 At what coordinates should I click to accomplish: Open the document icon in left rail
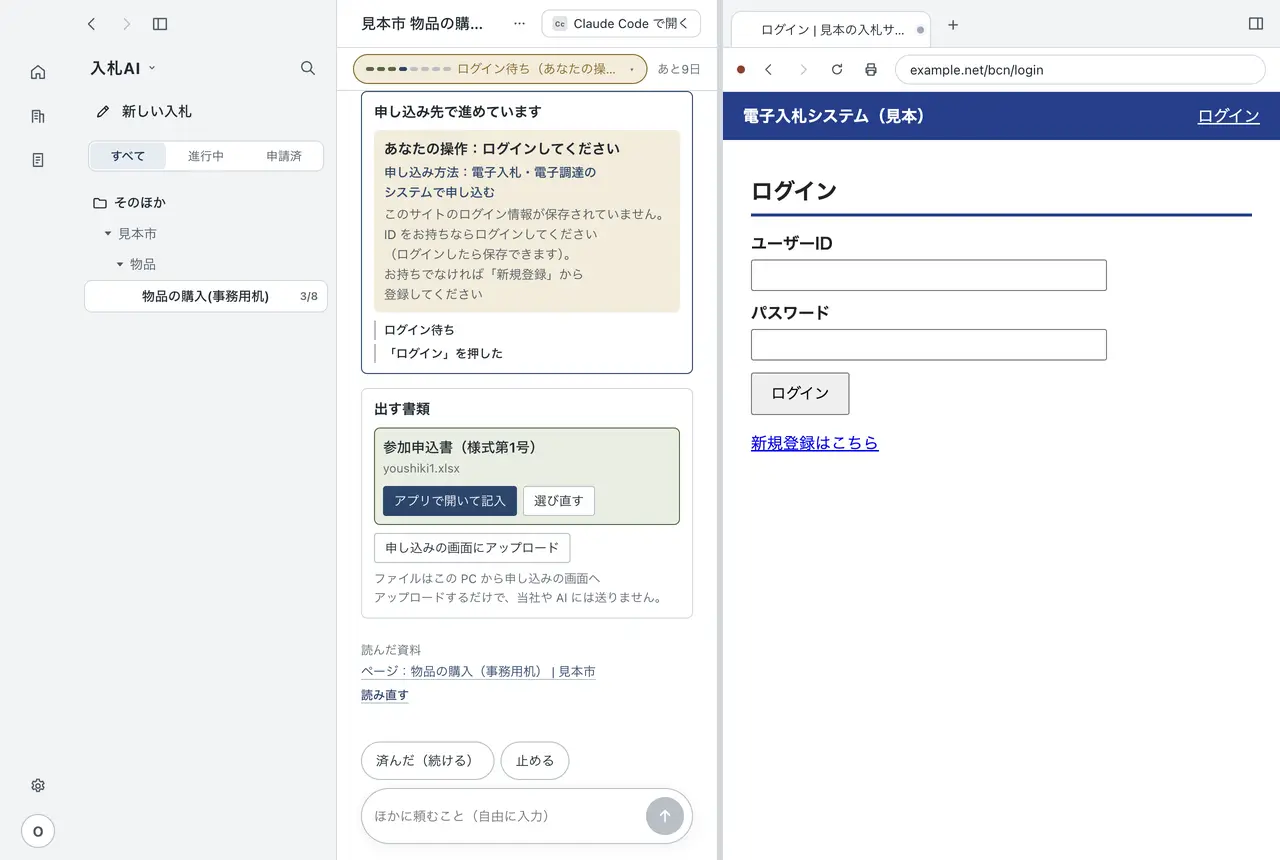pyautogui.click(x=38, y=160)
